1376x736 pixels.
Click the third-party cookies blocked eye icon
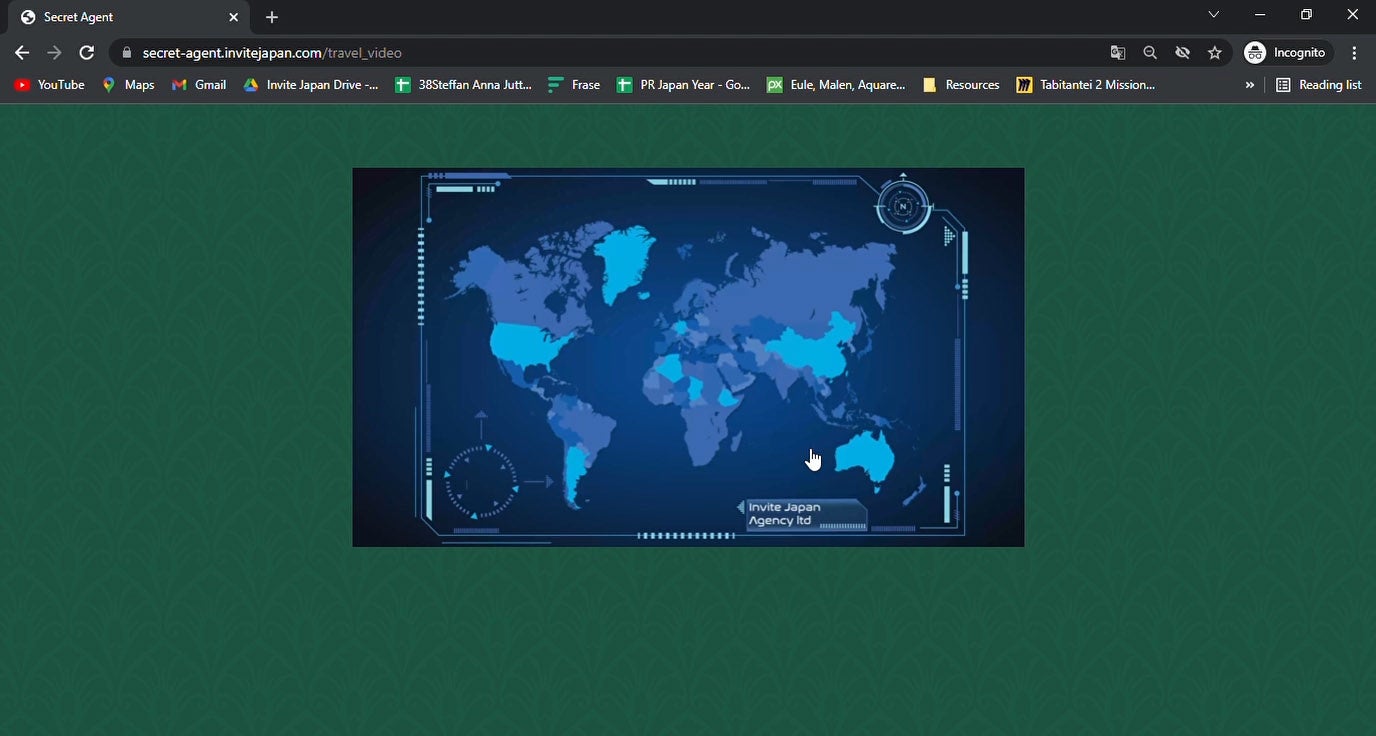(1182, 53)
